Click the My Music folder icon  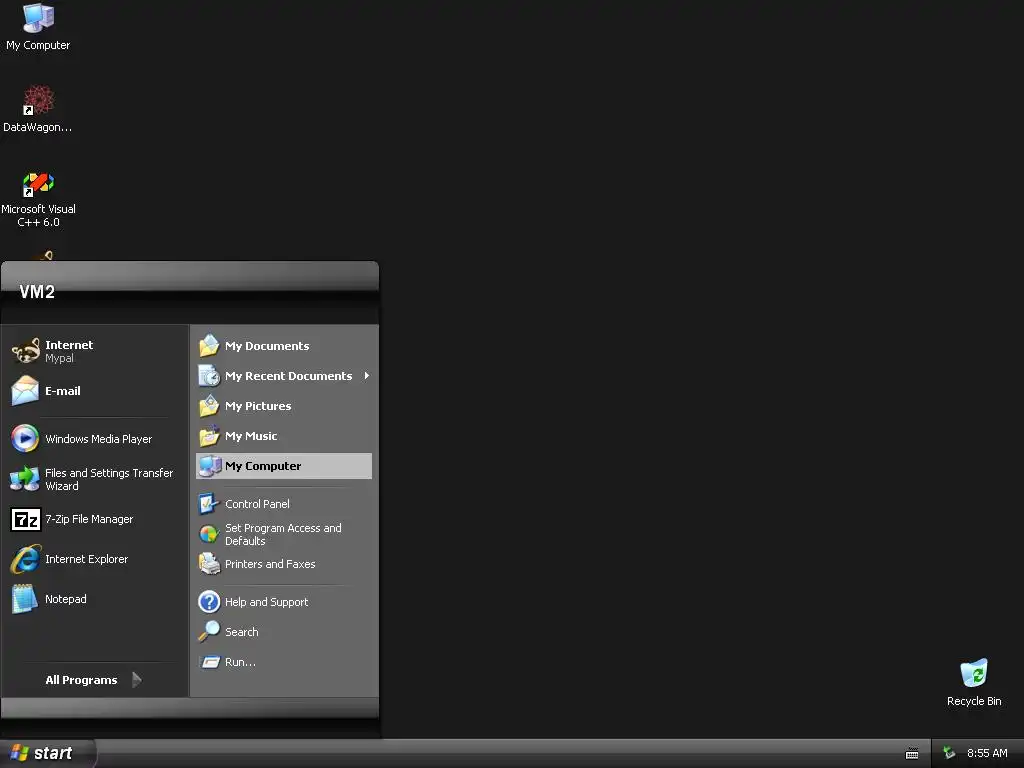click(209, 436)
